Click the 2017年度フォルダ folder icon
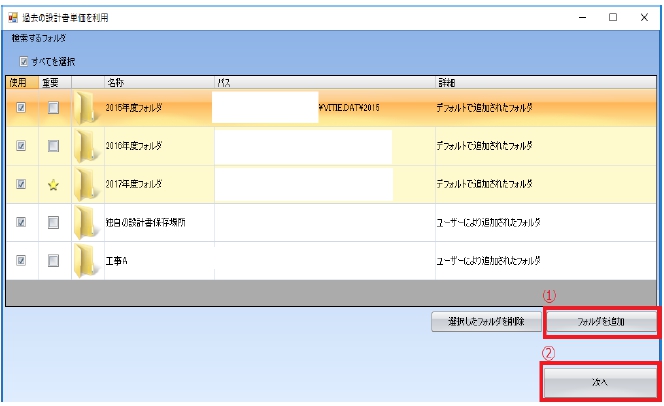The height and width of the screenshot is (406, 664). click(88, 184)
